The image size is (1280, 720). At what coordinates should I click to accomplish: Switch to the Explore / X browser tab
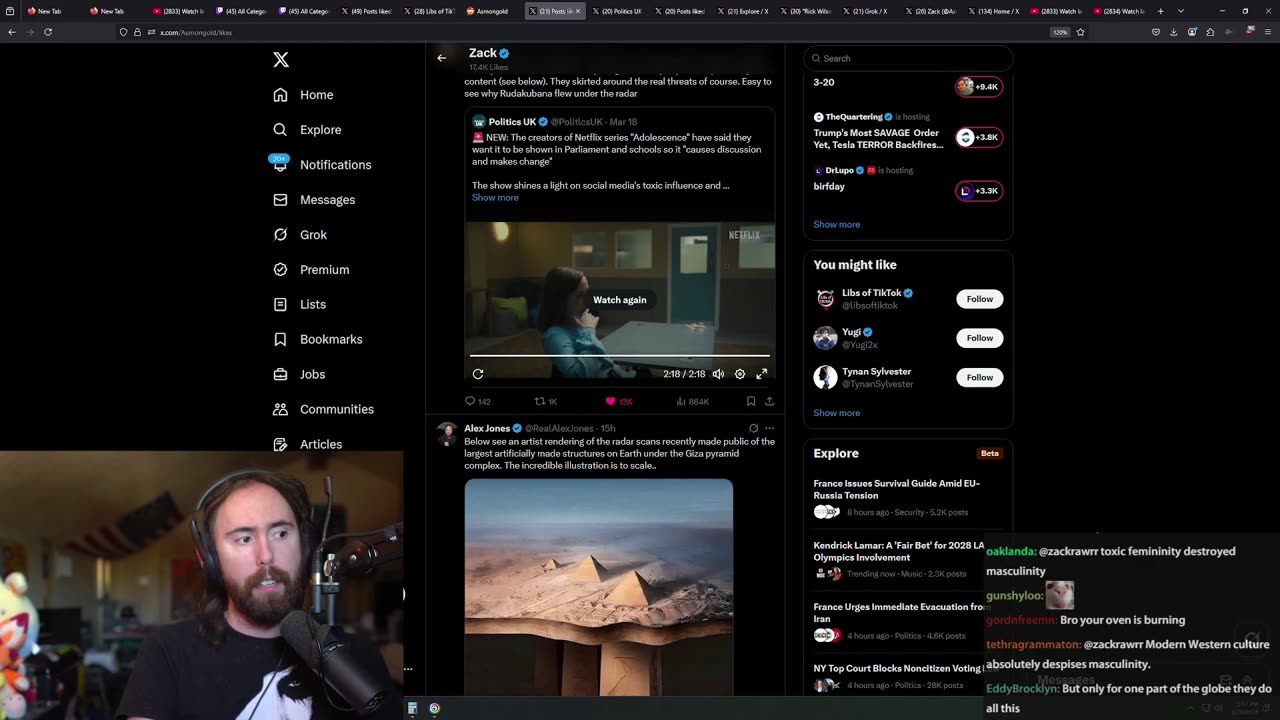point(744,11)
